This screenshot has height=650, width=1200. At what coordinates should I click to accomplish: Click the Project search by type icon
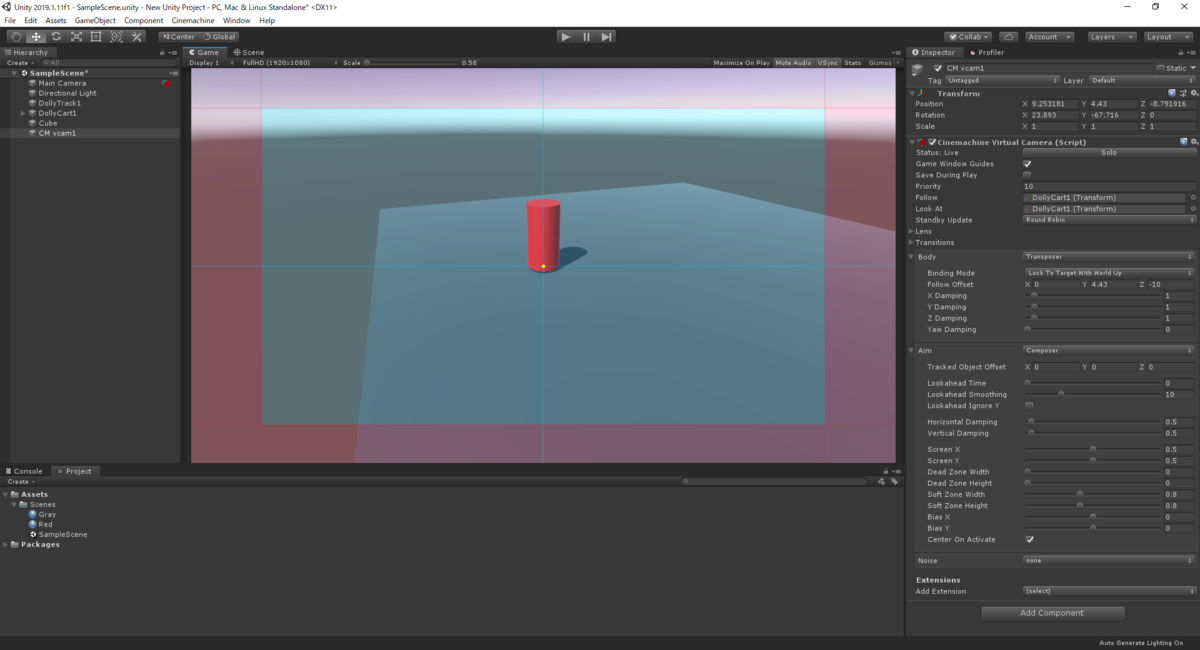[x=881, y=481]
